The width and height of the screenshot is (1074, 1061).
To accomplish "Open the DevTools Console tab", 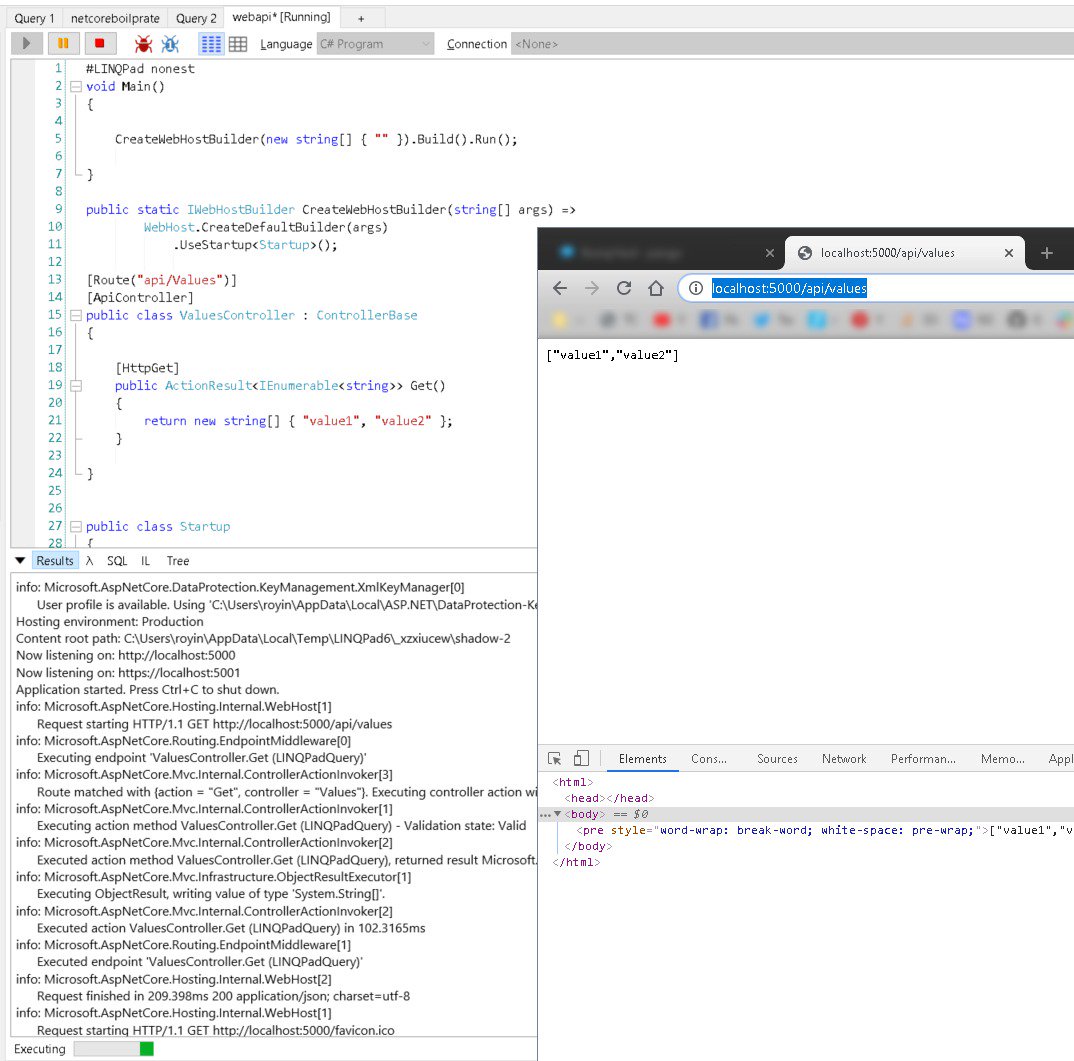I will tap(709, 759).
